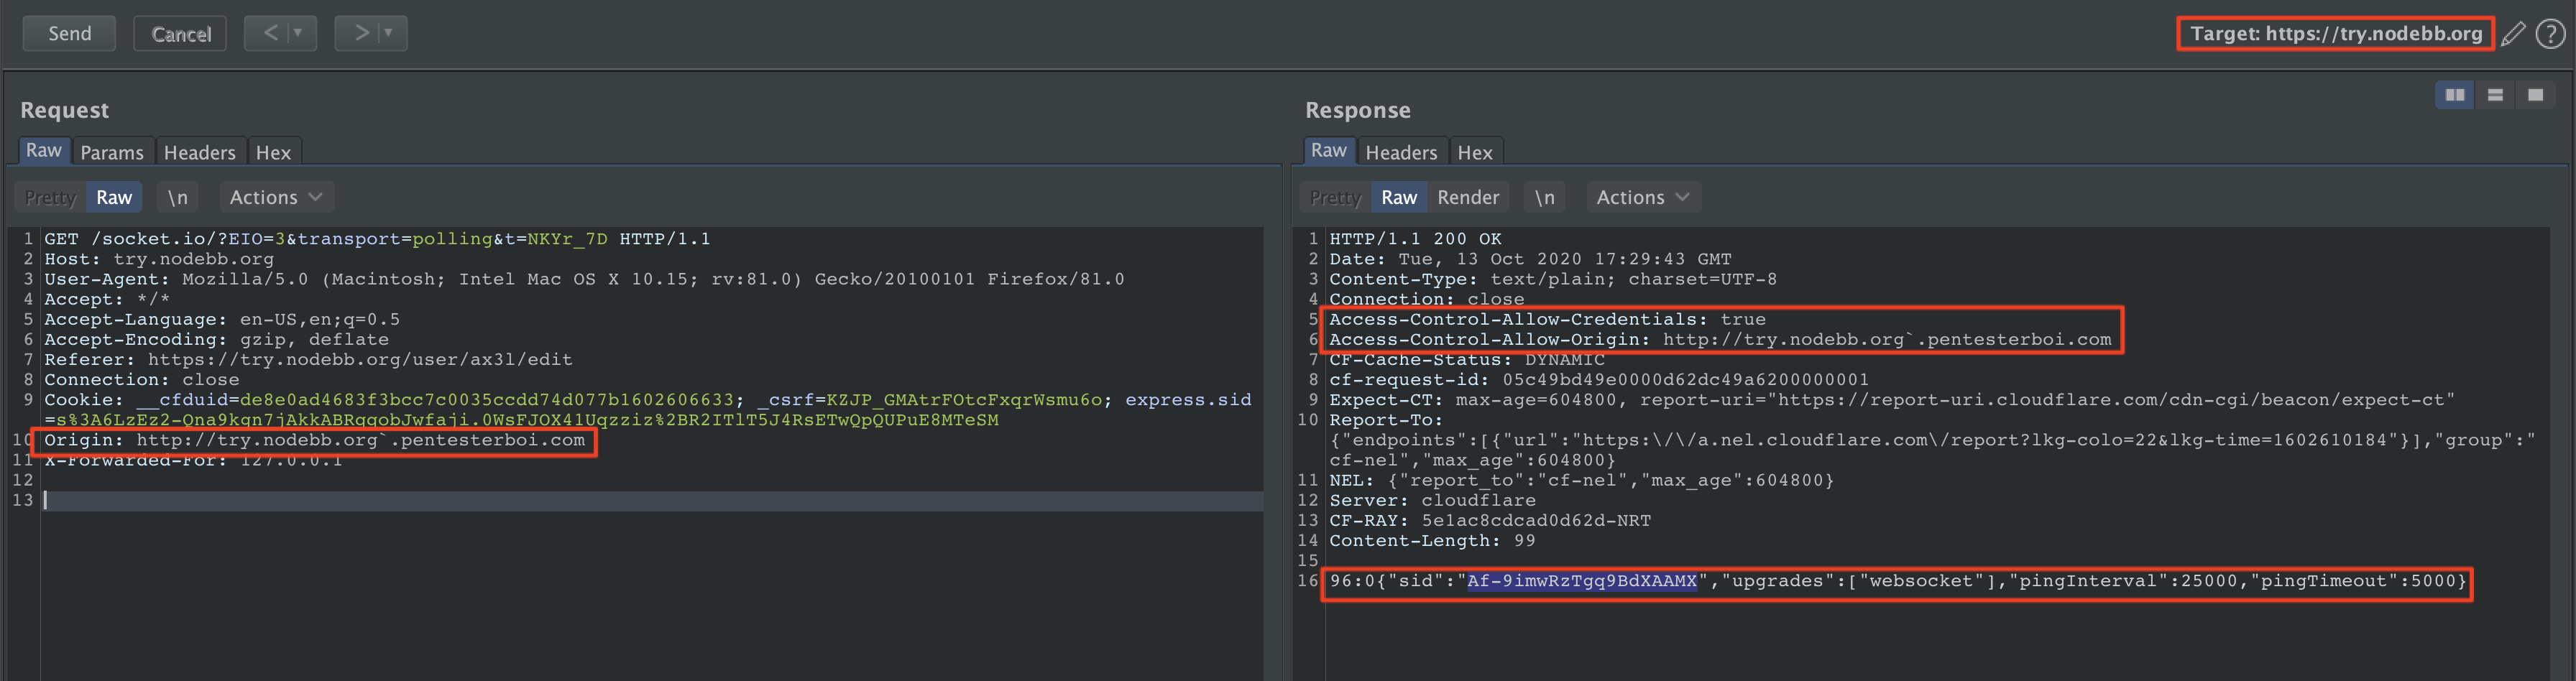Click the cf-request-id response header
The height and width of the screenshot is (681, 2576).
click(x=1599, y=379)
